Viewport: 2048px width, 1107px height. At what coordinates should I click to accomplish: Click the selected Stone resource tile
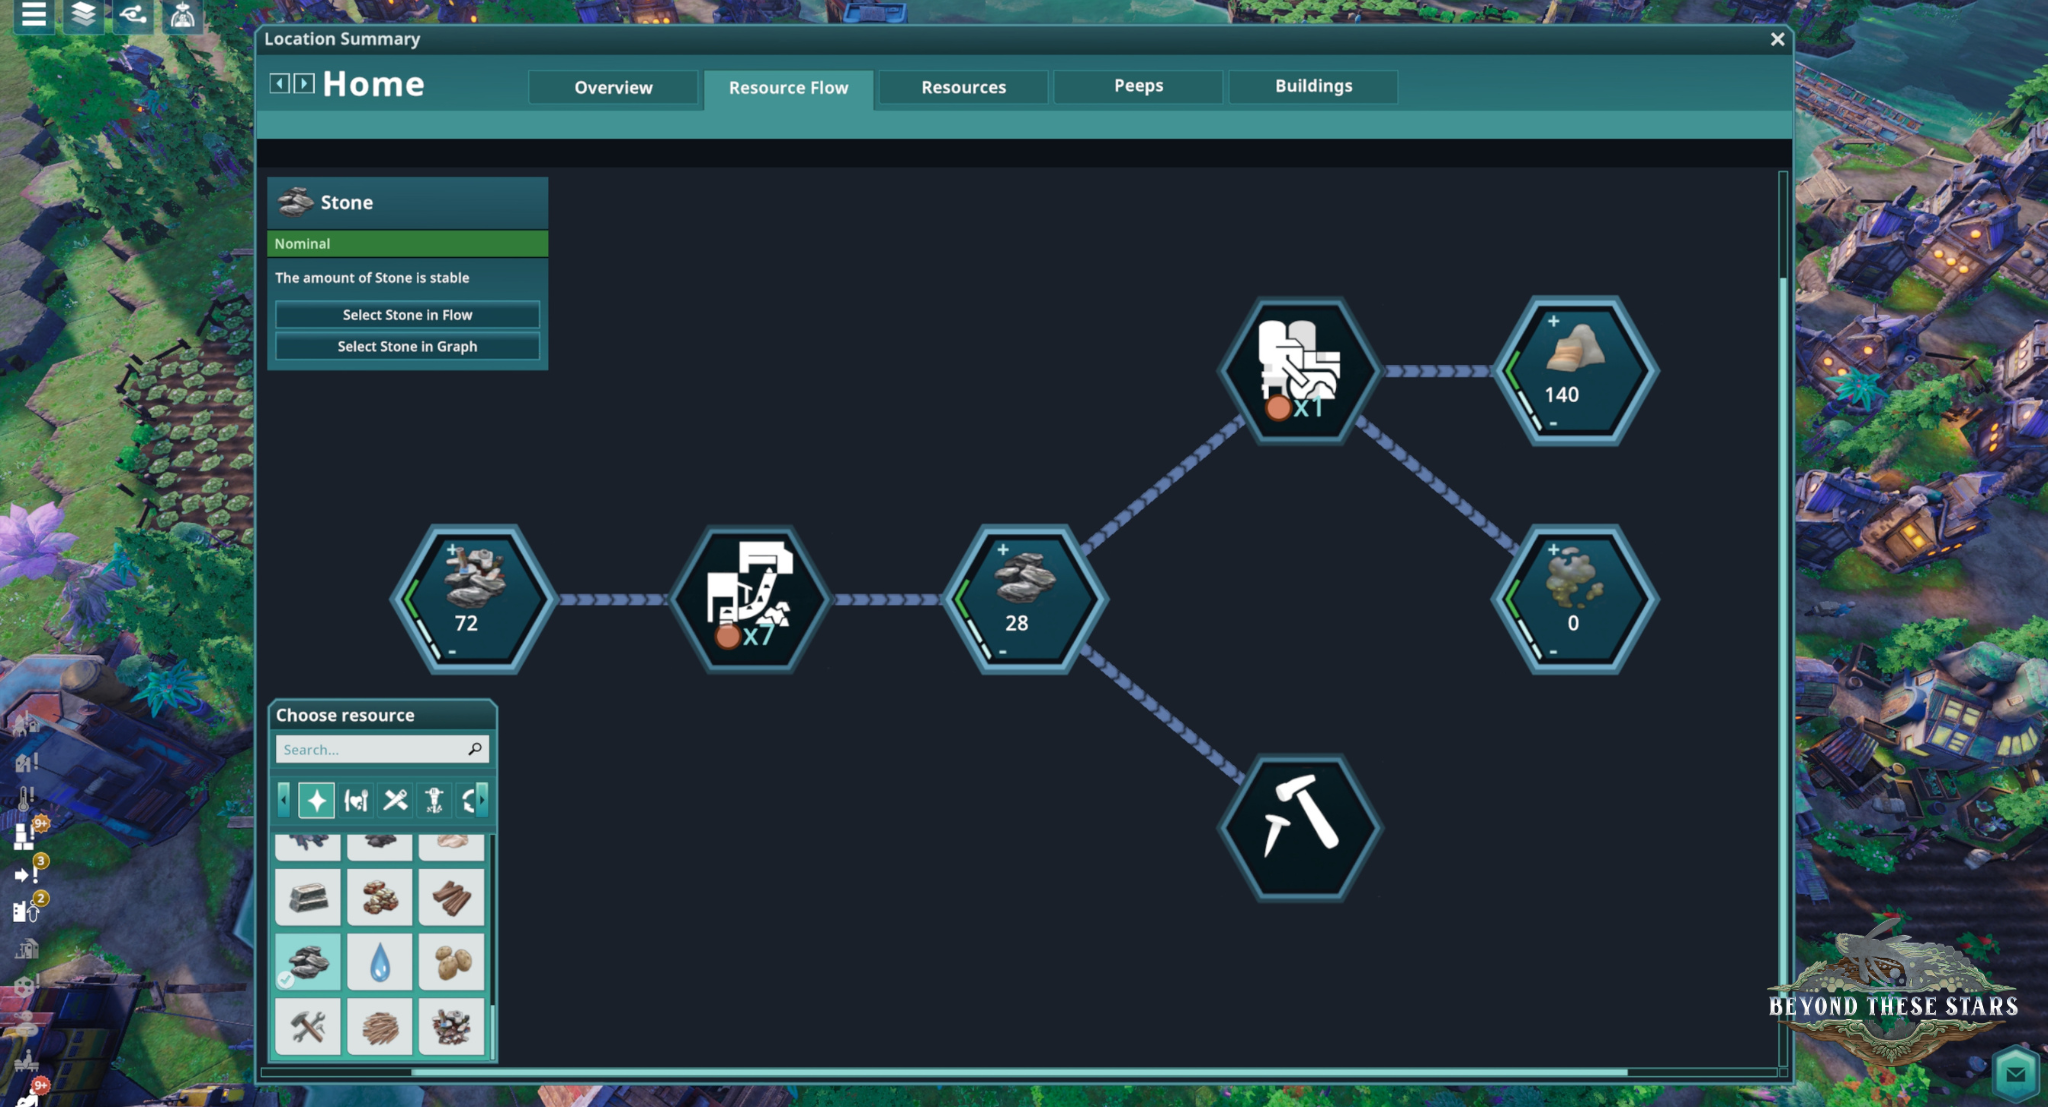(x=308, y=962)
